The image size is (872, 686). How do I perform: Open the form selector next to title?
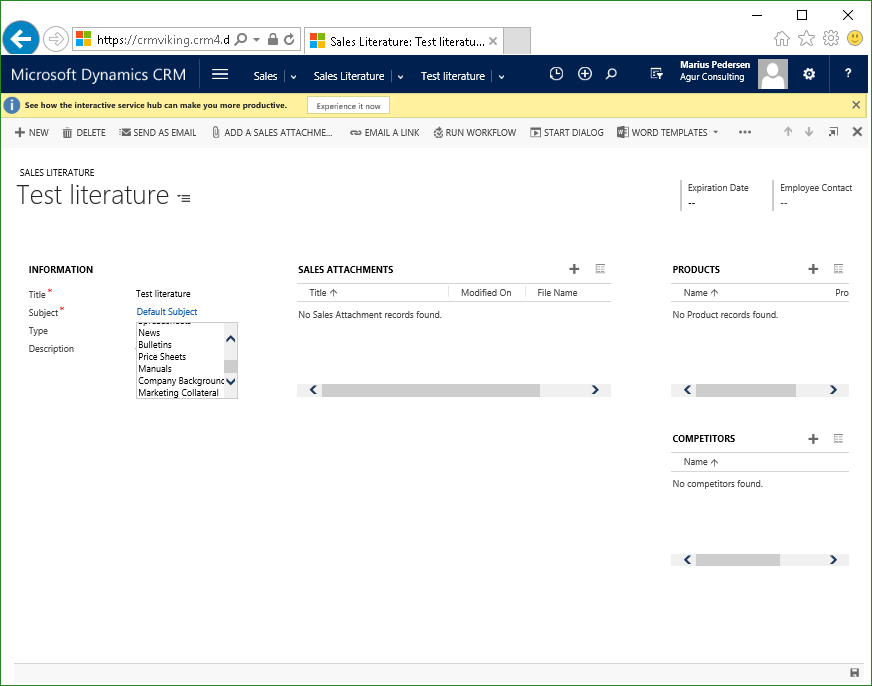[184, 198]
